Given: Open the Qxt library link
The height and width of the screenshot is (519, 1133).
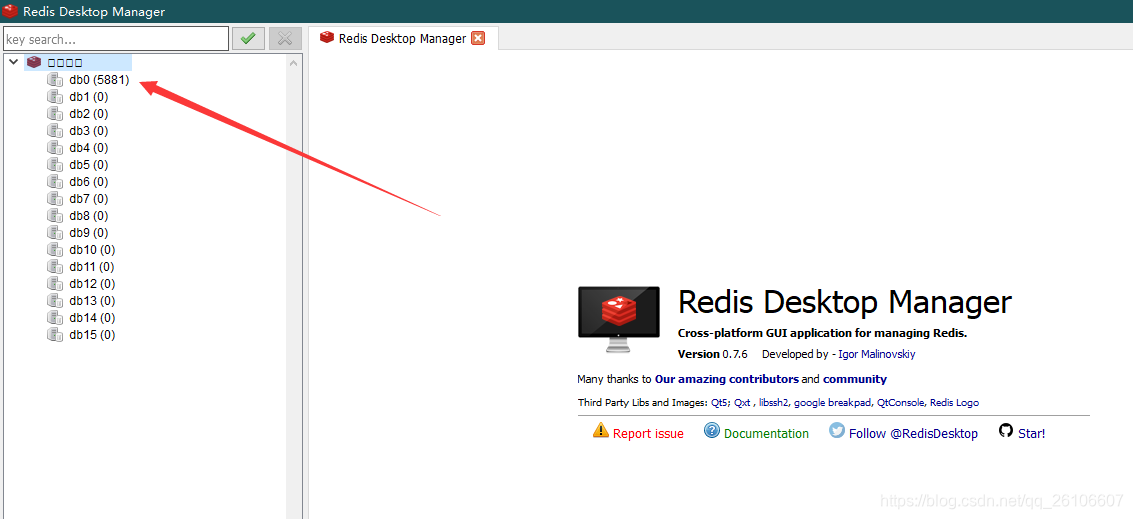Looking at the screenshot, I should [x=743, y=403].
